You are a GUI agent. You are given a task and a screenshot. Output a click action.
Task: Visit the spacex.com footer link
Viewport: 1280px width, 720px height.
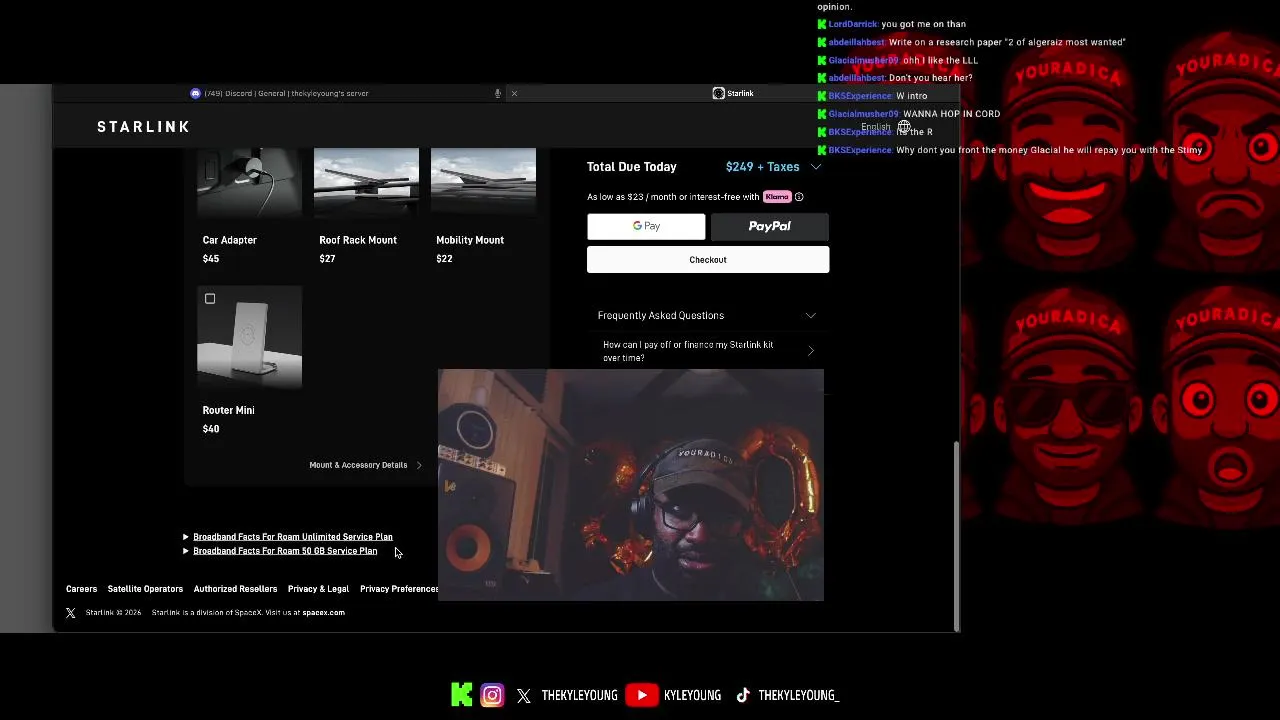324,613
